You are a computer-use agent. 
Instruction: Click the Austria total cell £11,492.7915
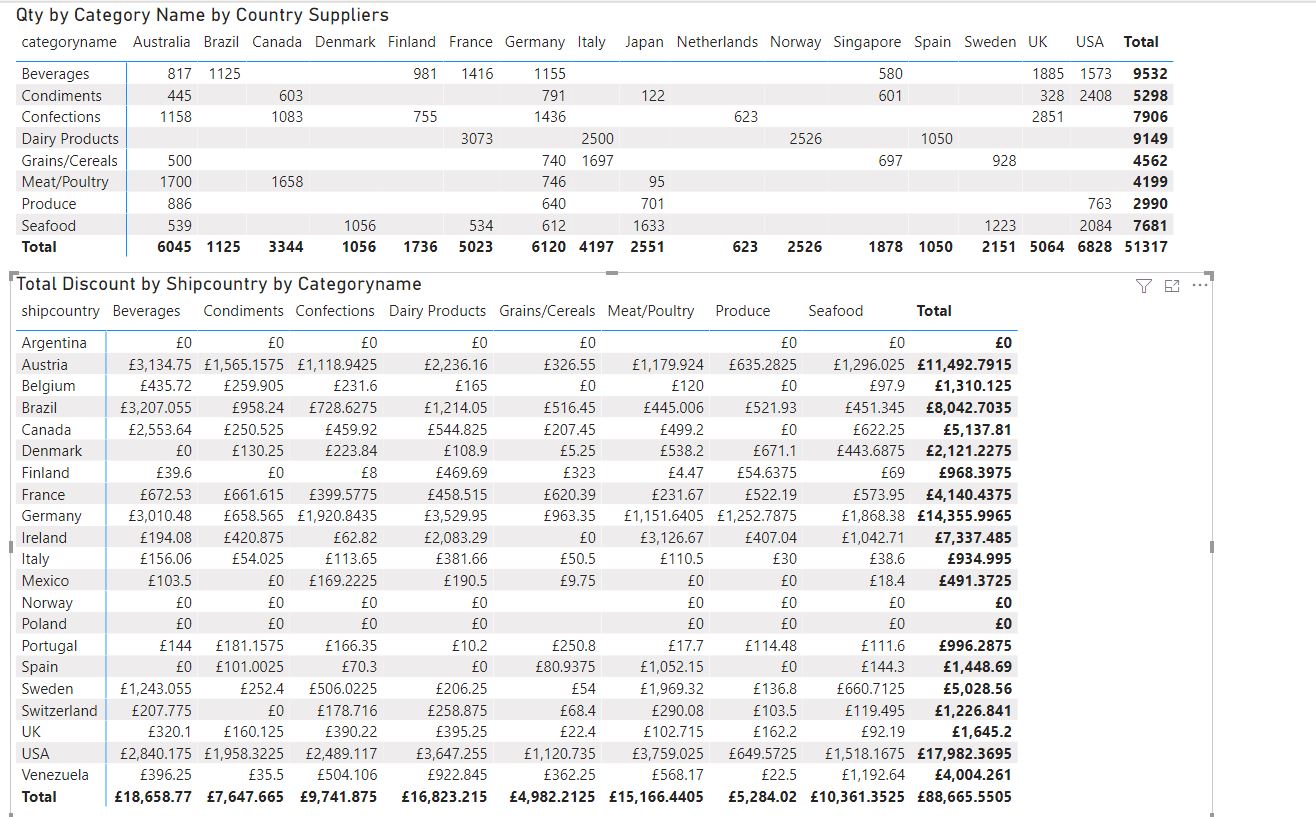pos(964,365)
